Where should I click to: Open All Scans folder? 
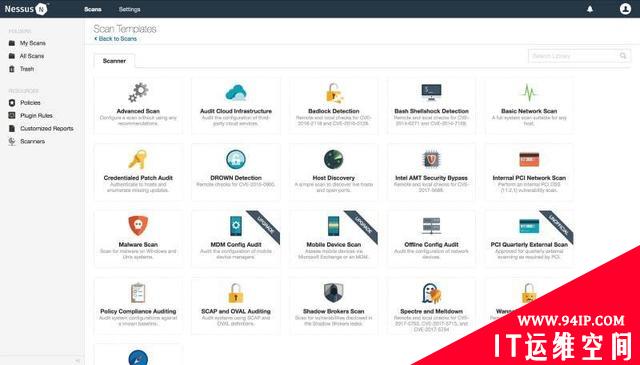(32, 56)
